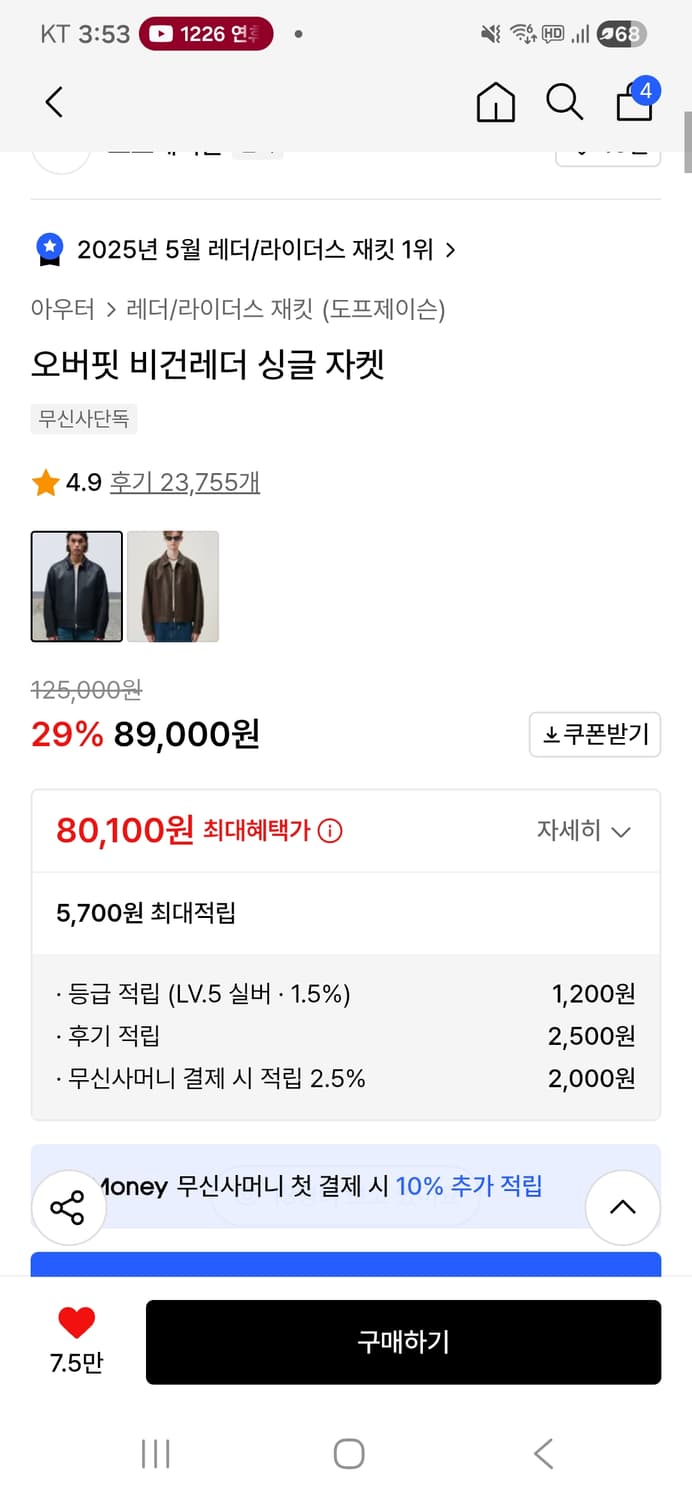Tap the back arrow to return
Image resolution: width=692 pixels, height=1500 pixels.
tap(53, 102)
